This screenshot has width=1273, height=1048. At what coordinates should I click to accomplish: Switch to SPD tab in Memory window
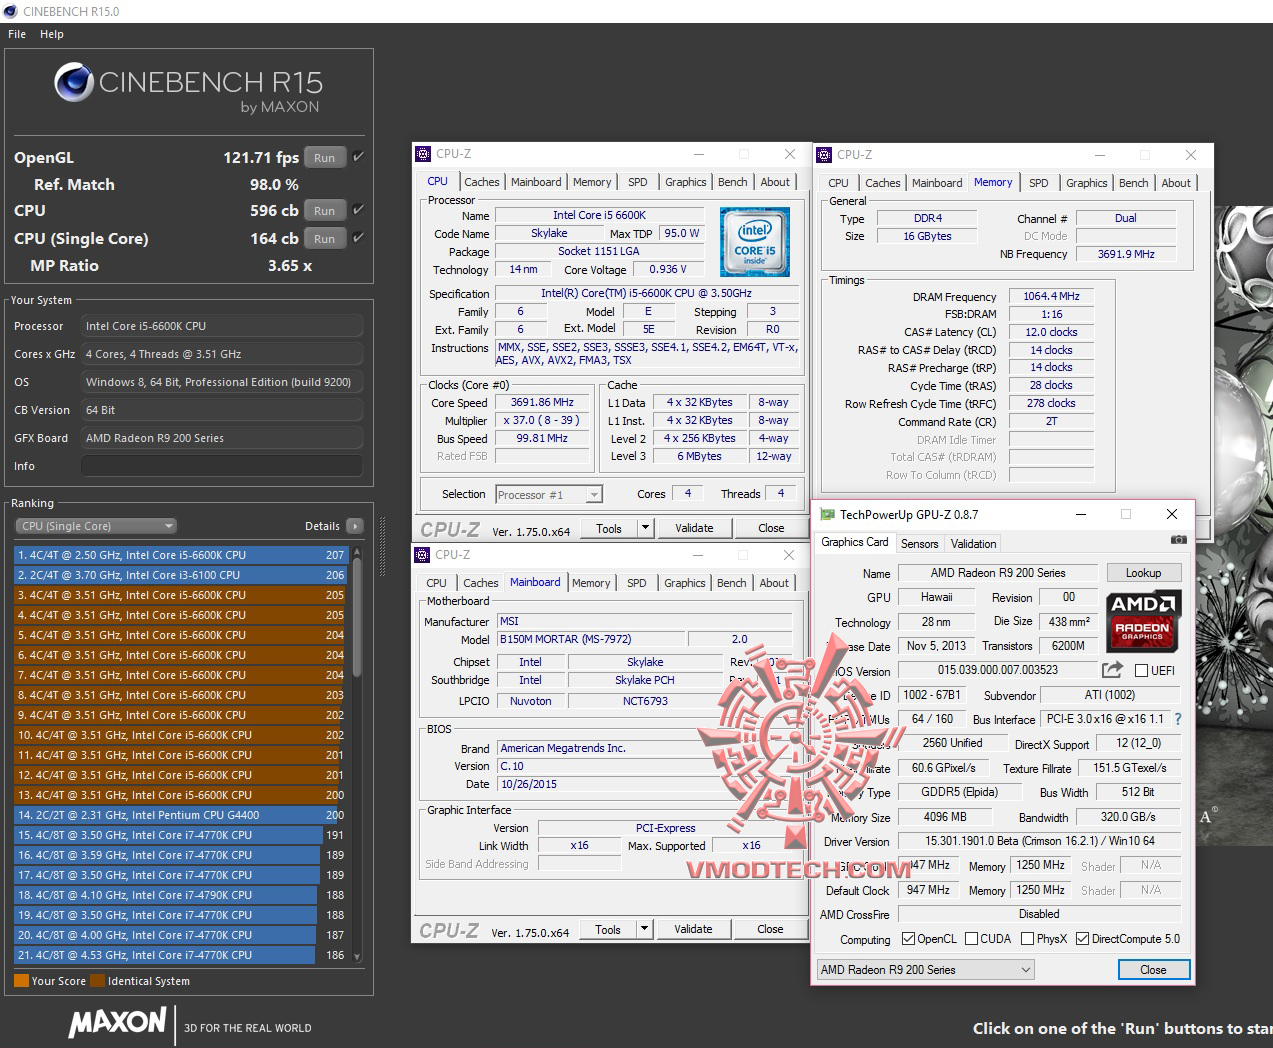(x=1039, y=183)
